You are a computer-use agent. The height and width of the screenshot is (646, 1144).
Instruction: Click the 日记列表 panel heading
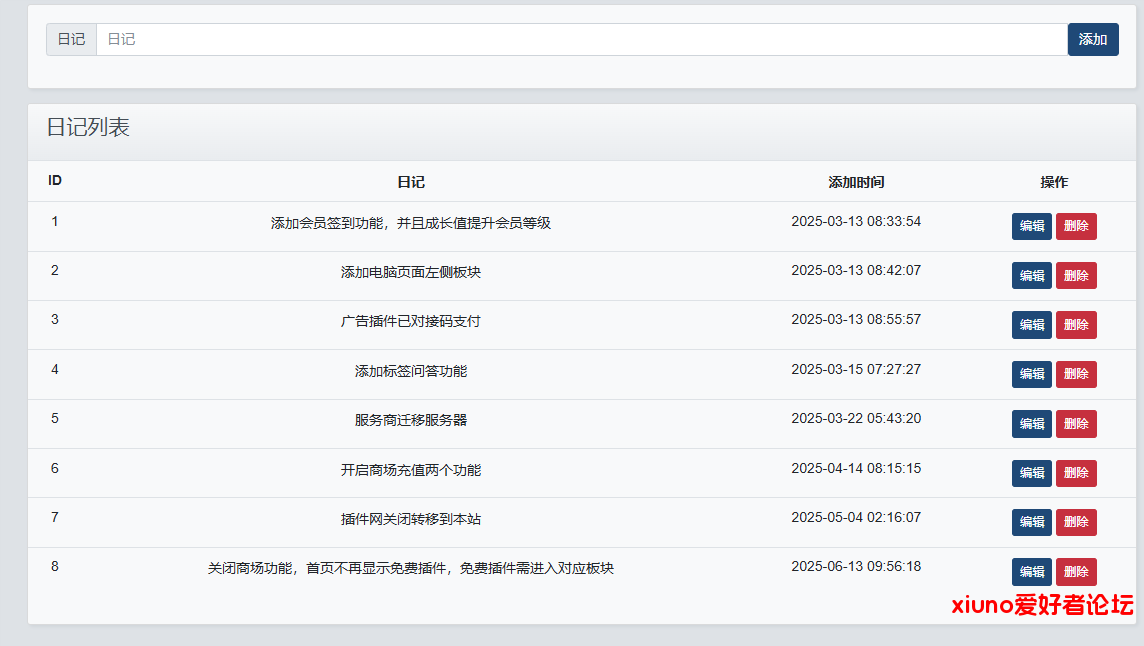pyautogui.click(x=88, y=128)
